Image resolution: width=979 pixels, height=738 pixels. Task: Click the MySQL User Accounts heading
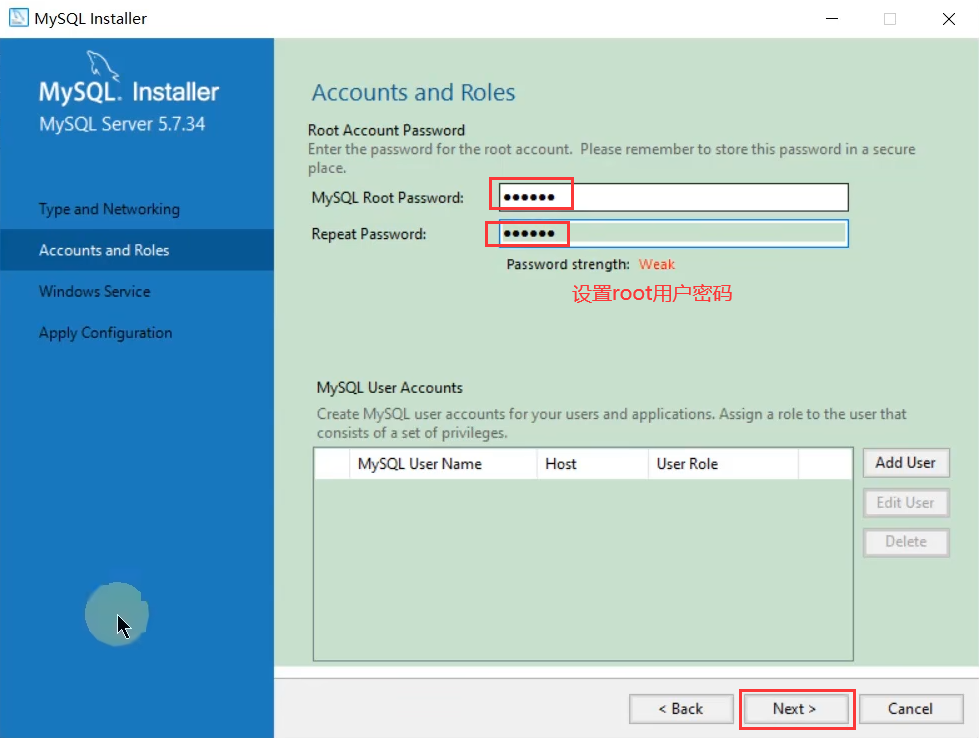390,388
